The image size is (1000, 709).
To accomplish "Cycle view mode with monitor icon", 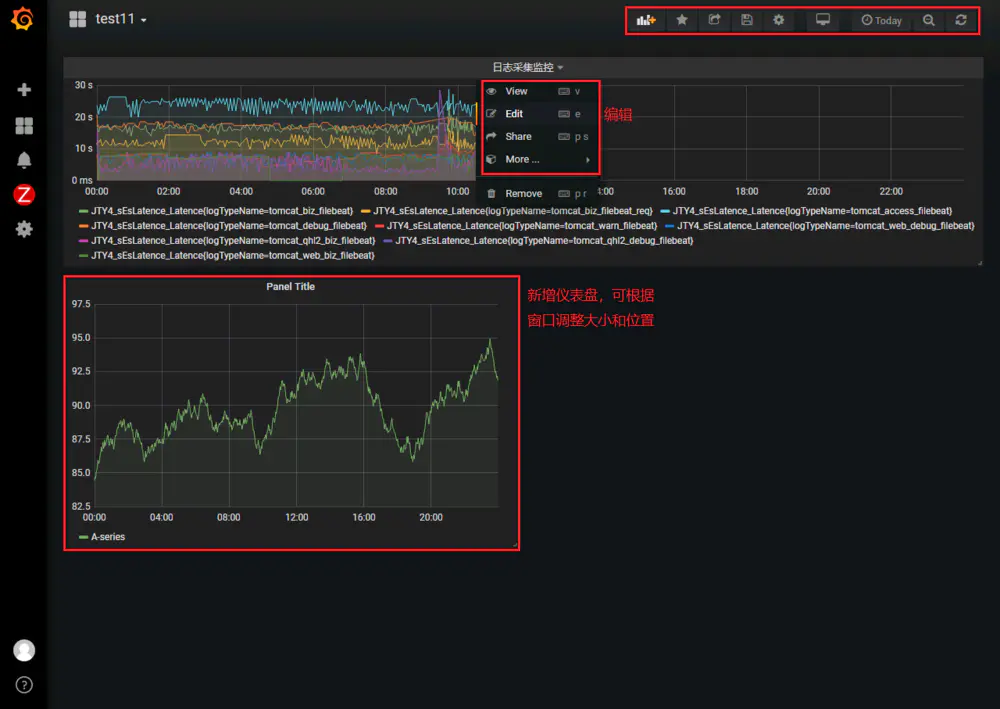I will click(823, 20).
